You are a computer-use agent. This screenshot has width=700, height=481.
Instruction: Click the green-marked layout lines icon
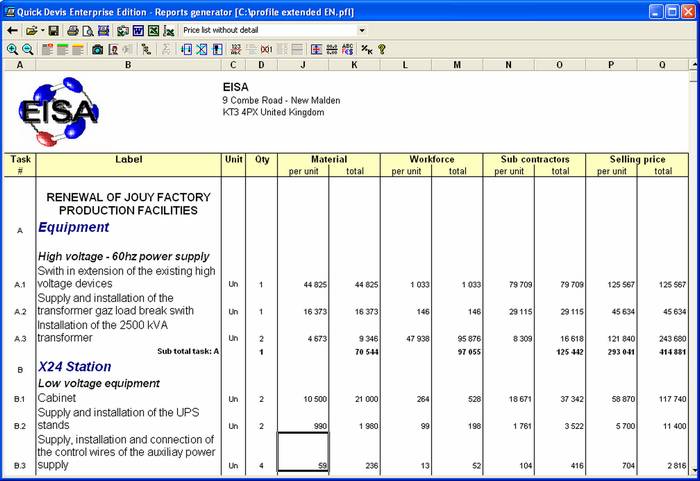62,50
